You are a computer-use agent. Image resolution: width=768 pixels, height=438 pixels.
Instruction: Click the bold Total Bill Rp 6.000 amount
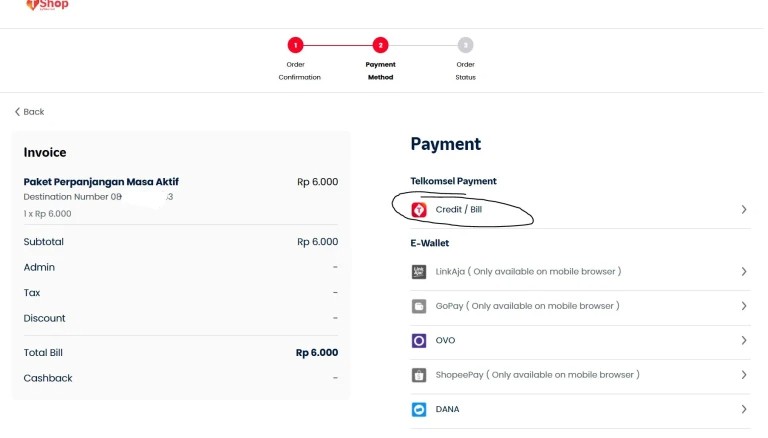click(317, 353)
